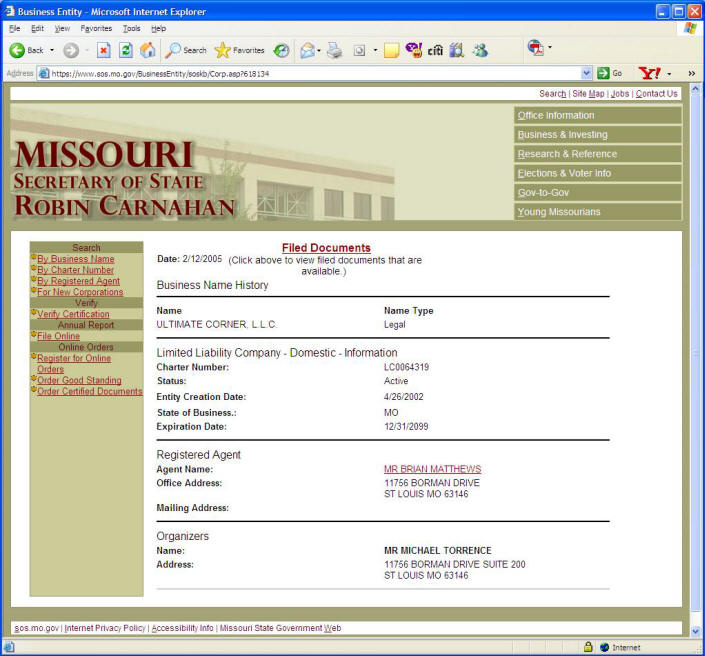The width and height of the screenshot is (705, 656).
Task: Click the scrollbar down arrow
Action: [x=695, y=630]
